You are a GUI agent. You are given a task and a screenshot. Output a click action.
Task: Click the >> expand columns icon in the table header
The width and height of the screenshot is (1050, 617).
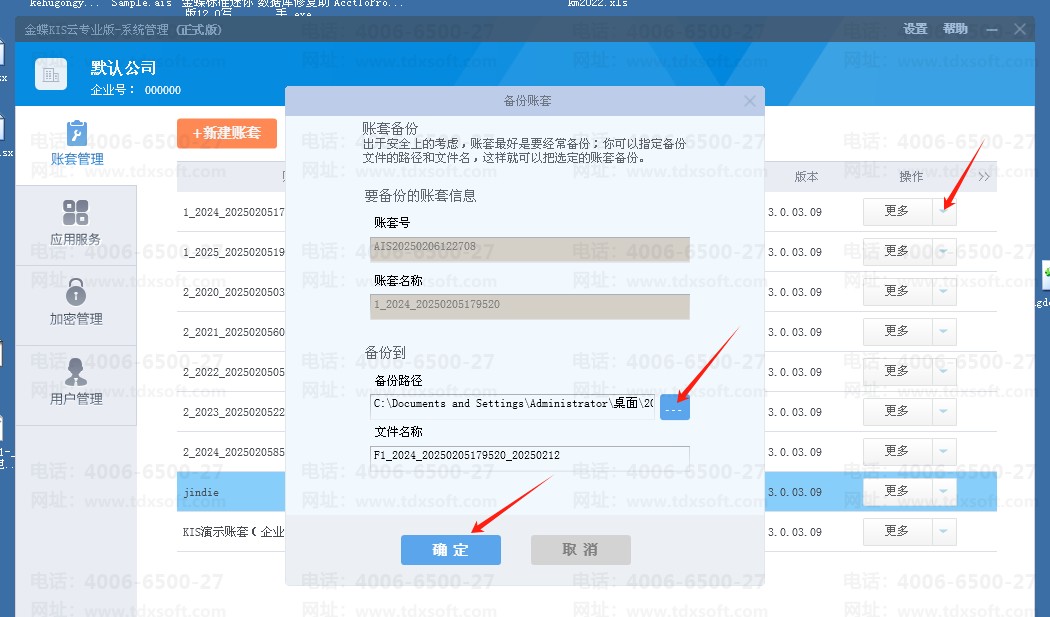pos(984,177)
